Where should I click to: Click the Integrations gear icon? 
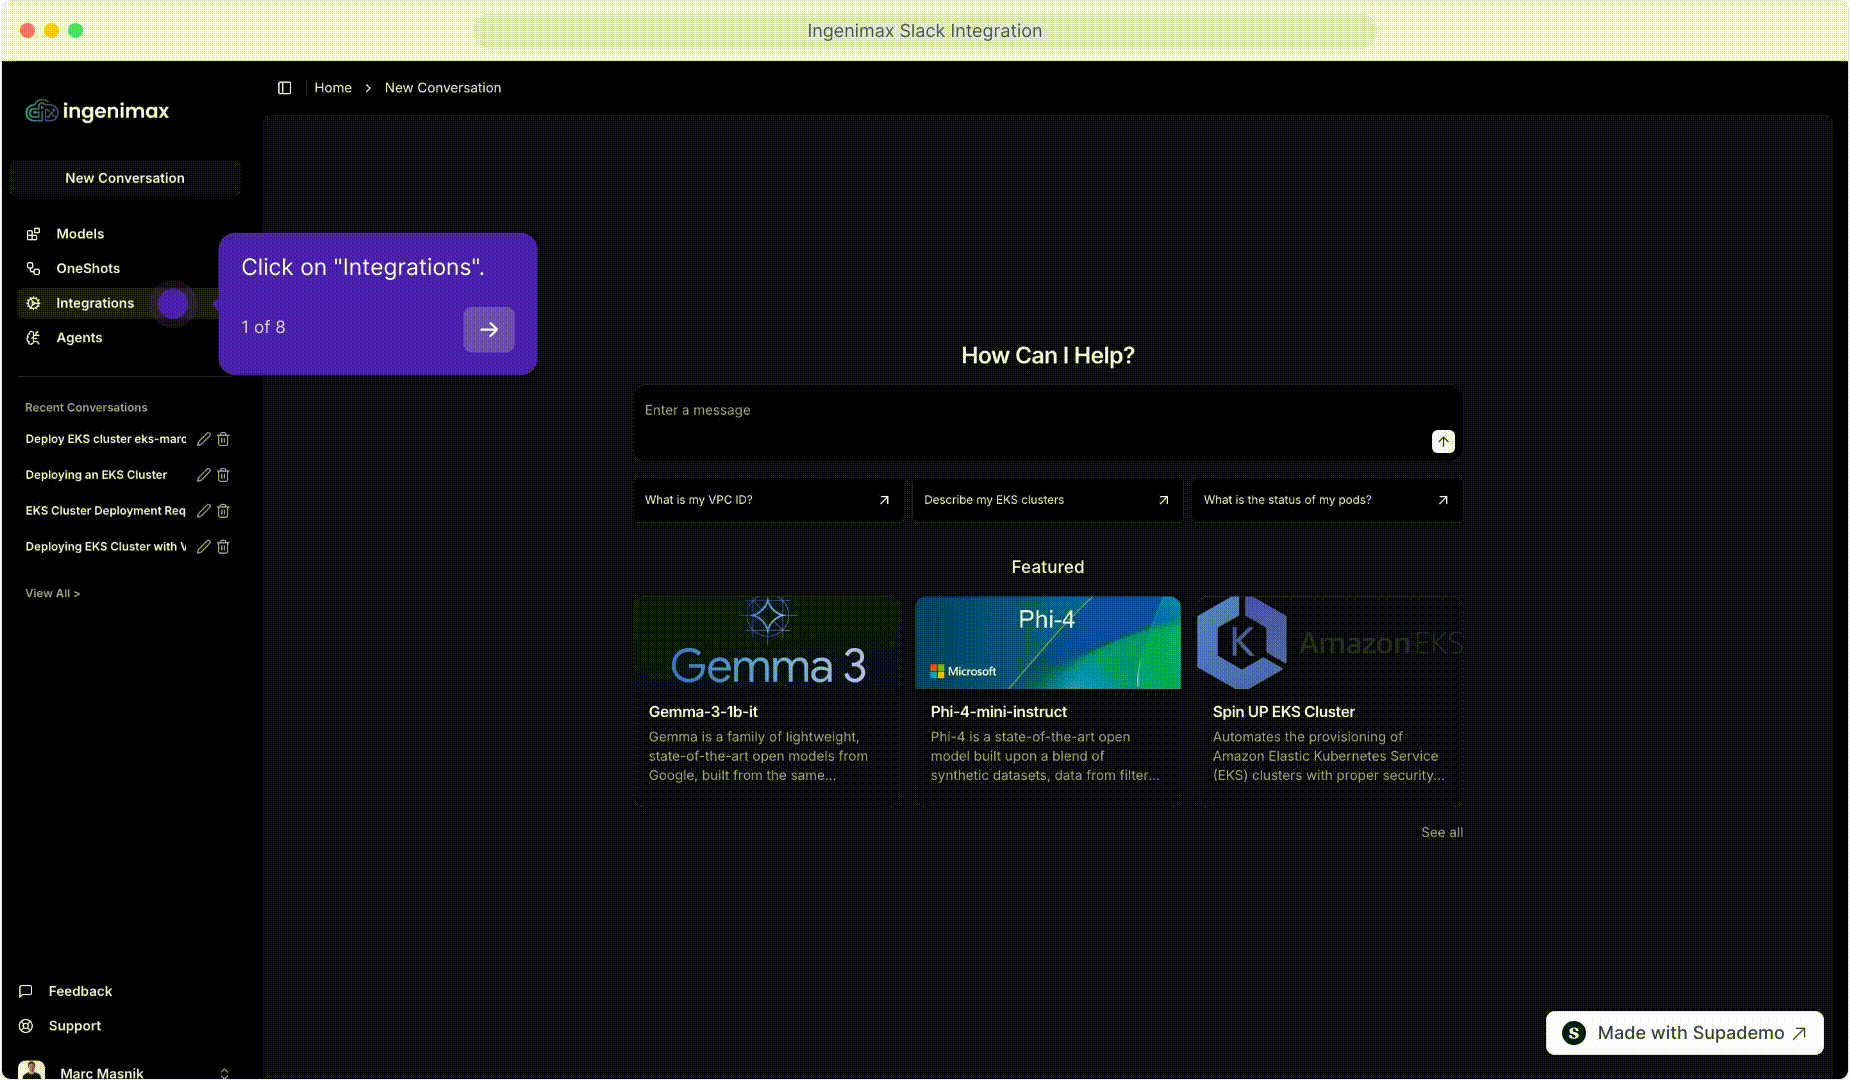[33, 303]
